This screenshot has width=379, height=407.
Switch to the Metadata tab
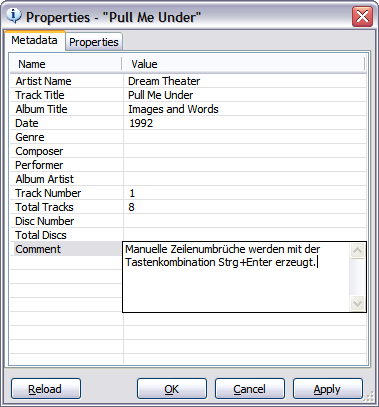(x=34, y=40)
